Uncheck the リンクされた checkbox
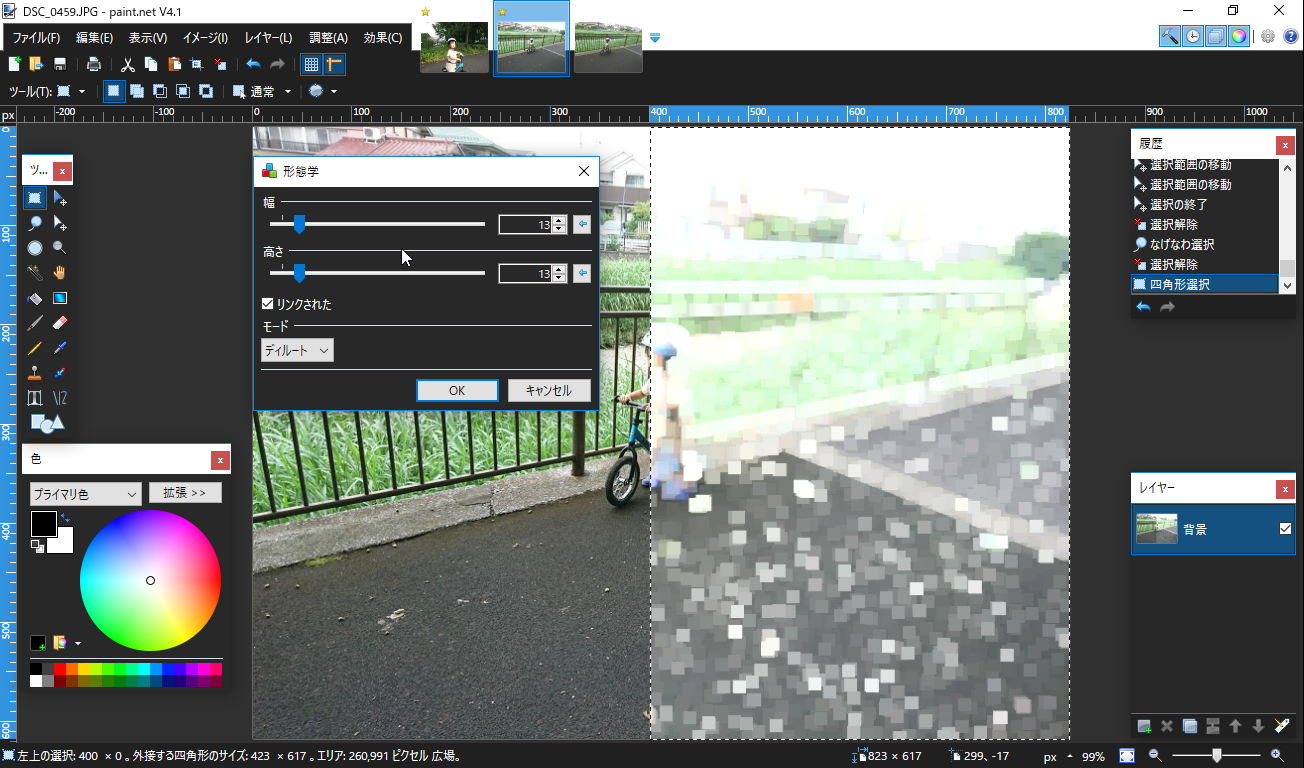 268,304
